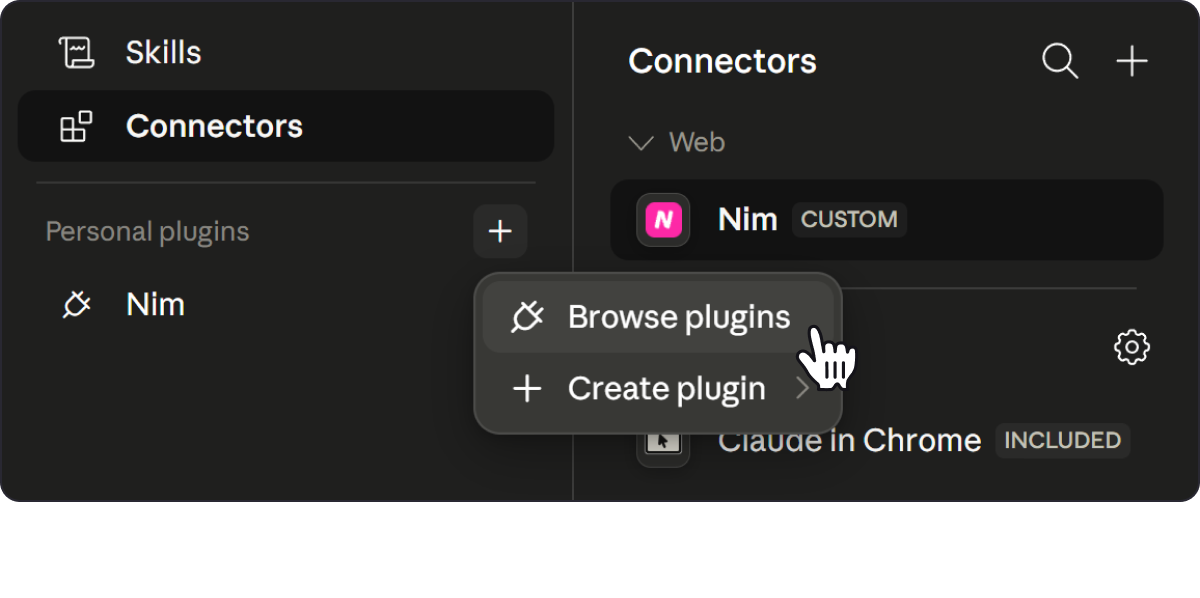Viewport: 1200px width, 598px height.
Task: Click the Skills scroll icon in sidebar
Action: [x=76, y=52]
